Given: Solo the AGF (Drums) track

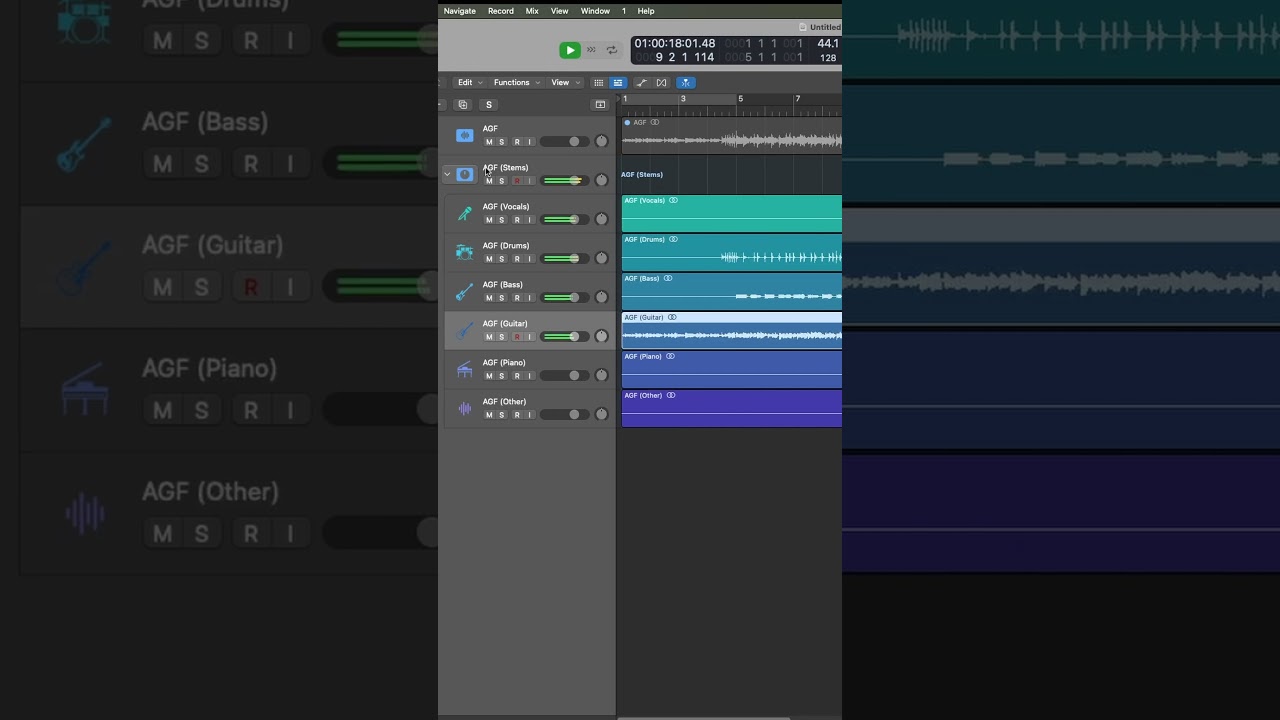Looking at the screenshot, I should [501, 258].
